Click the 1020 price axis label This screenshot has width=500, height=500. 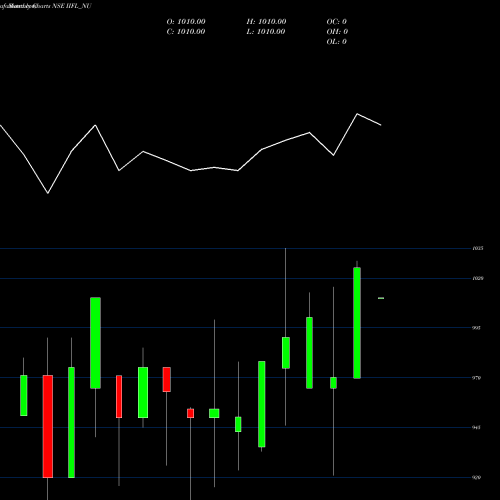point(478,278)
